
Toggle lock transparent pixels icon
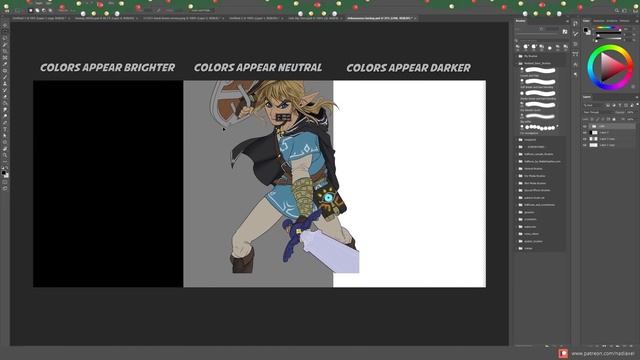592,119
